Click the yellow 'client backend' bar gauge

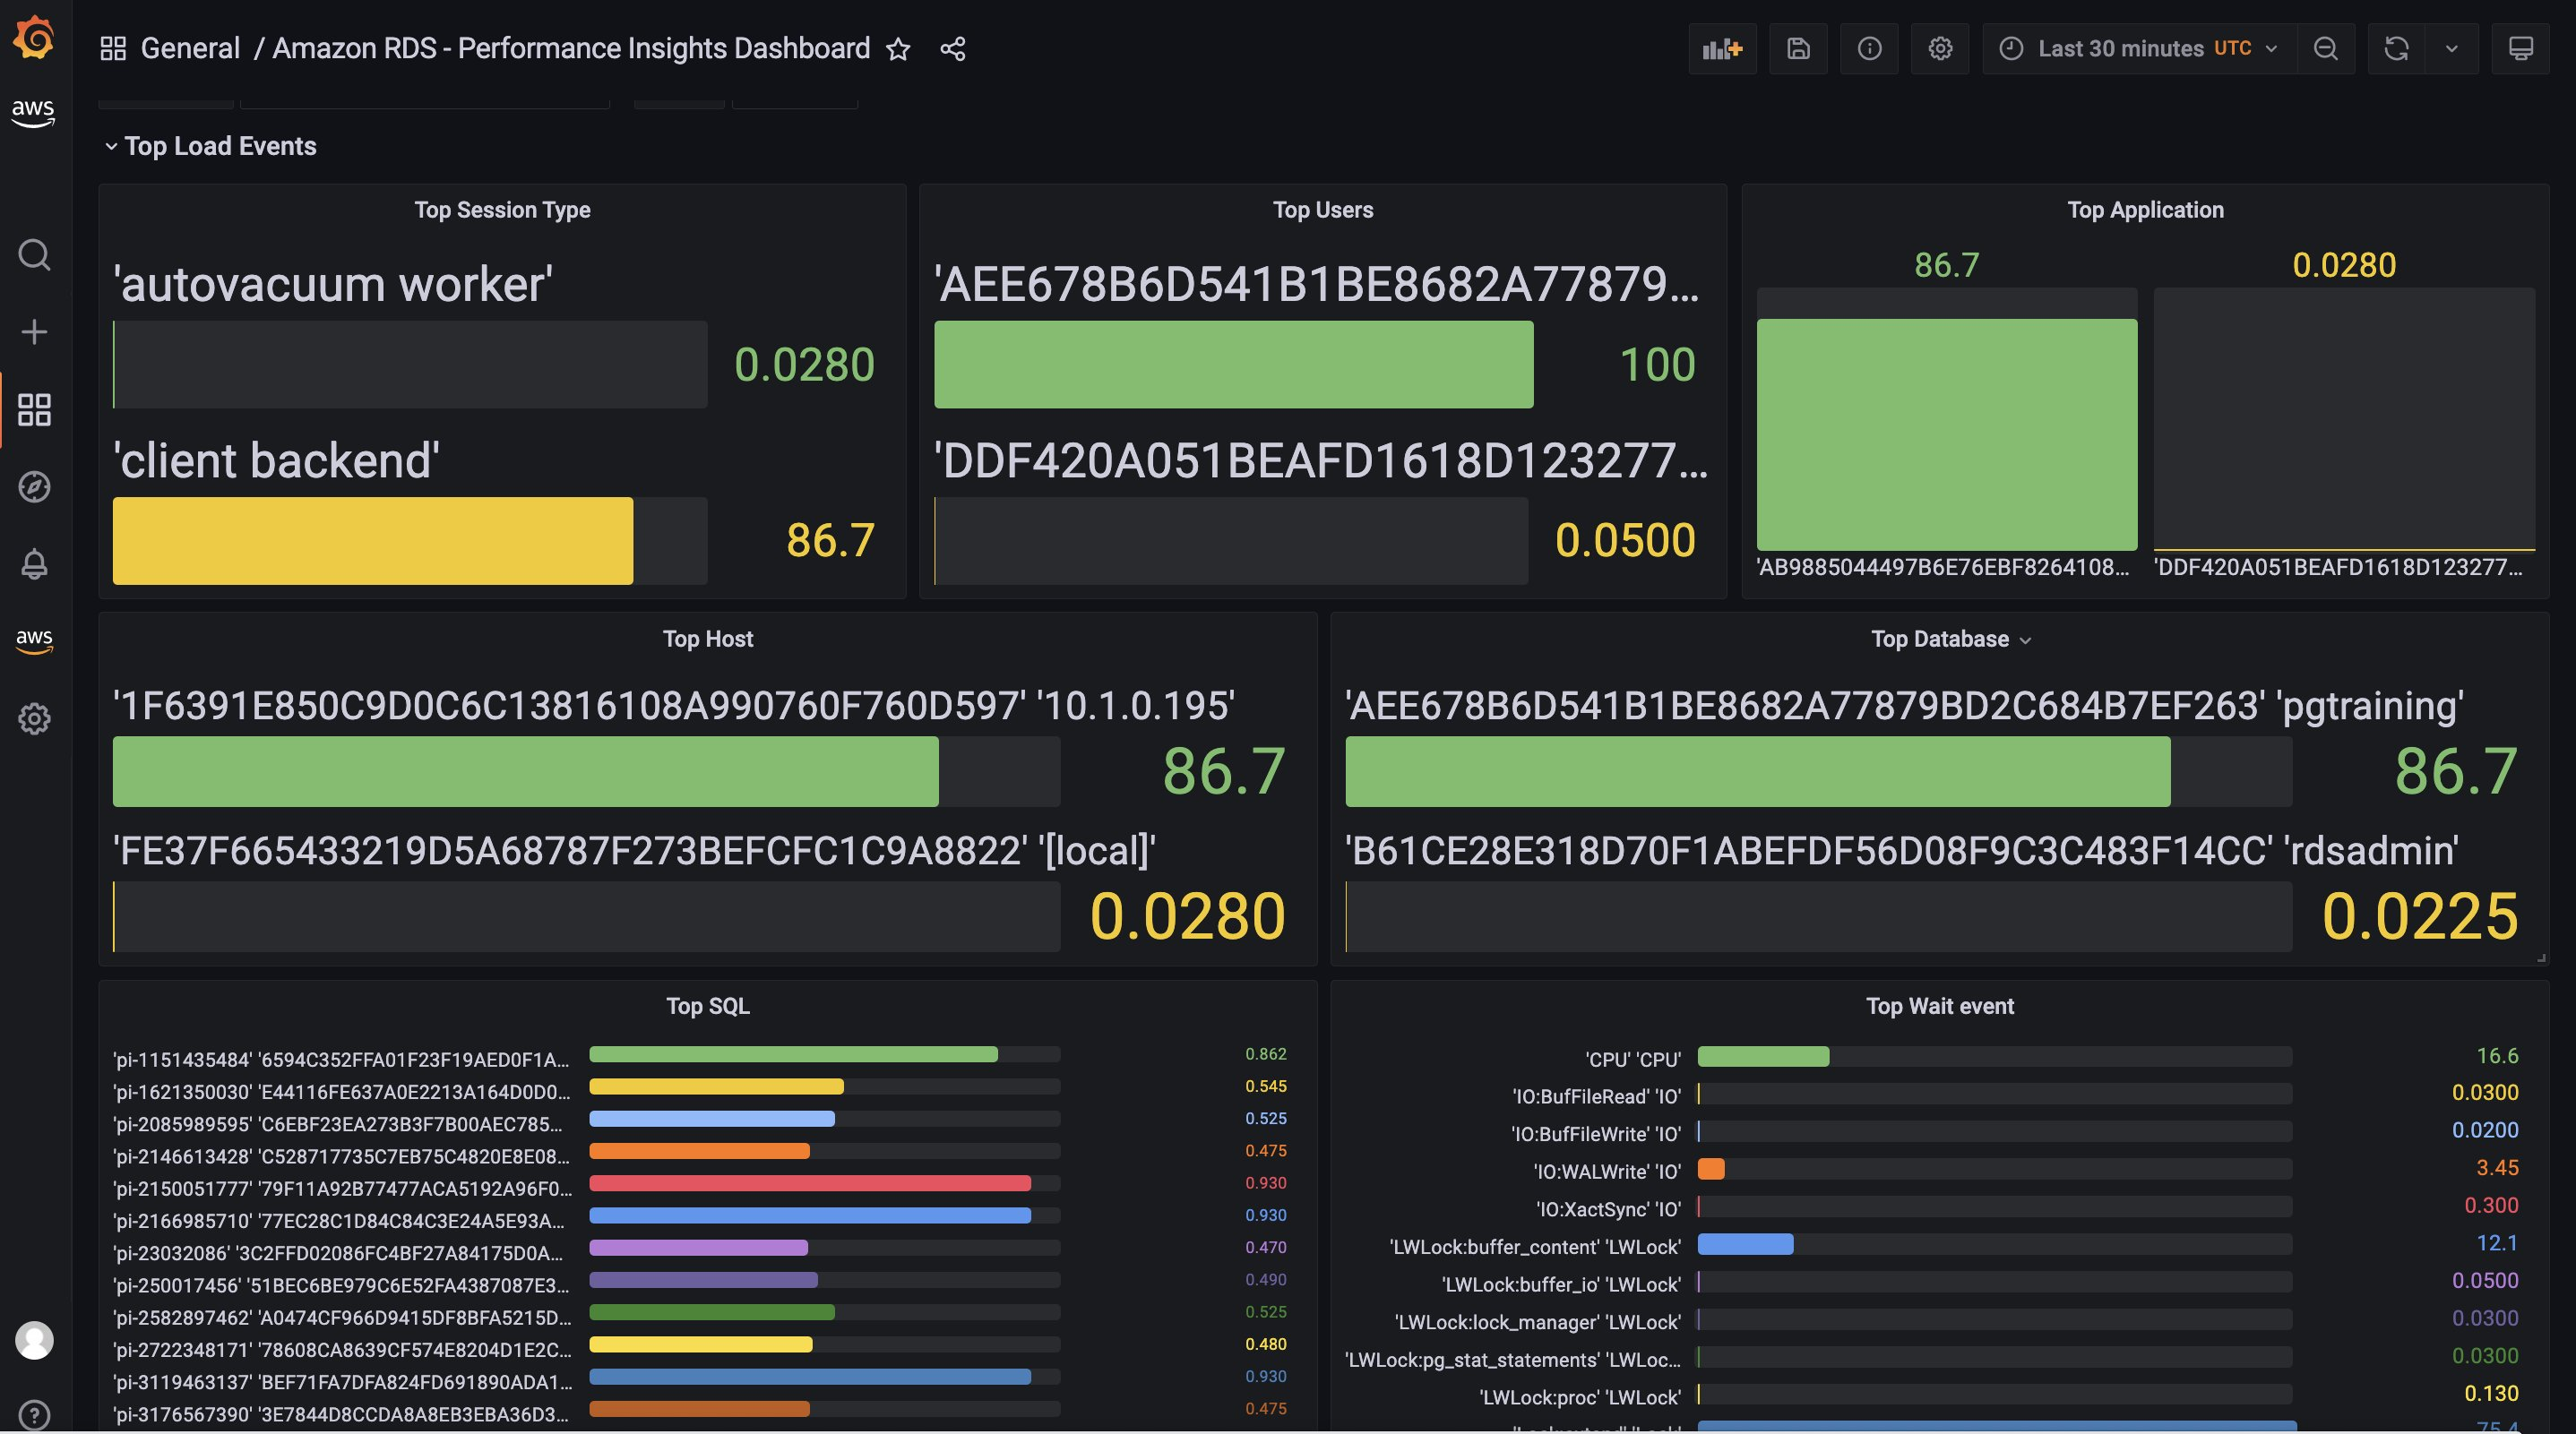click(373, 541)
